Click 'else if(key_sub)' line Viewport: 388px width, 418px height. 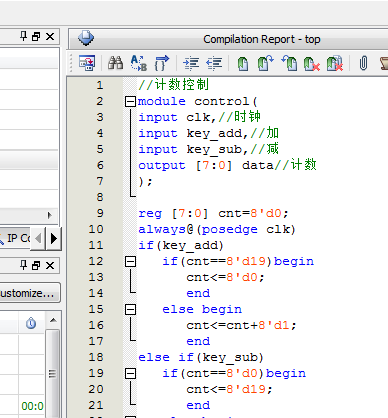(201, 358)
